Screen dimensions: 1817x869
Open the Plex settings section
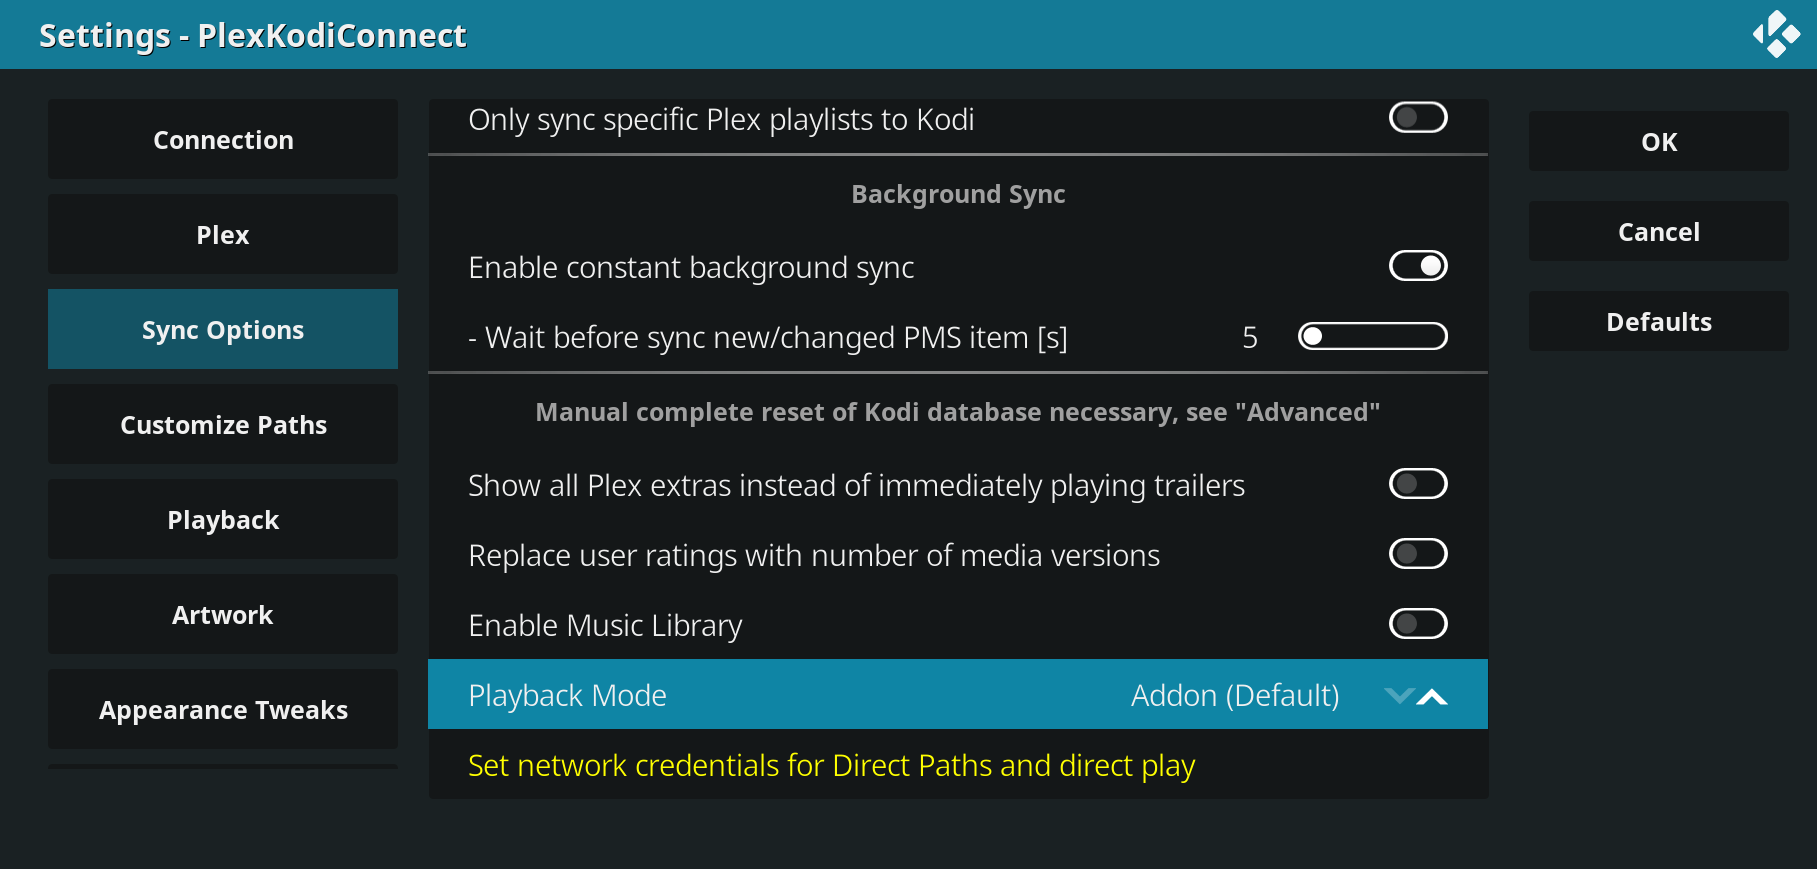(222, 234)
